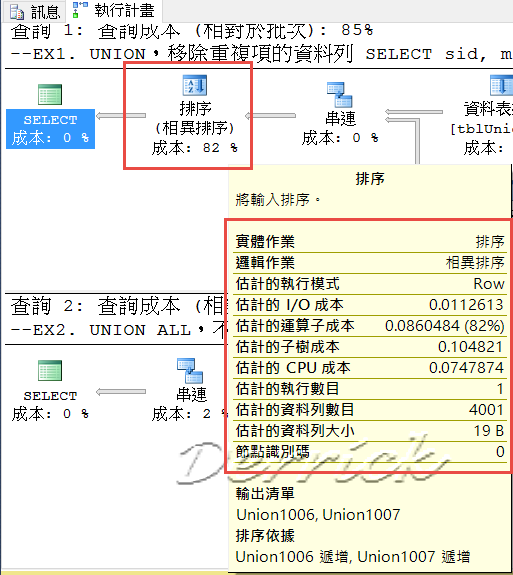Switch to the 執行計畫 tab
This screenshot has width=513, height=575.
(x=114, y=10)
